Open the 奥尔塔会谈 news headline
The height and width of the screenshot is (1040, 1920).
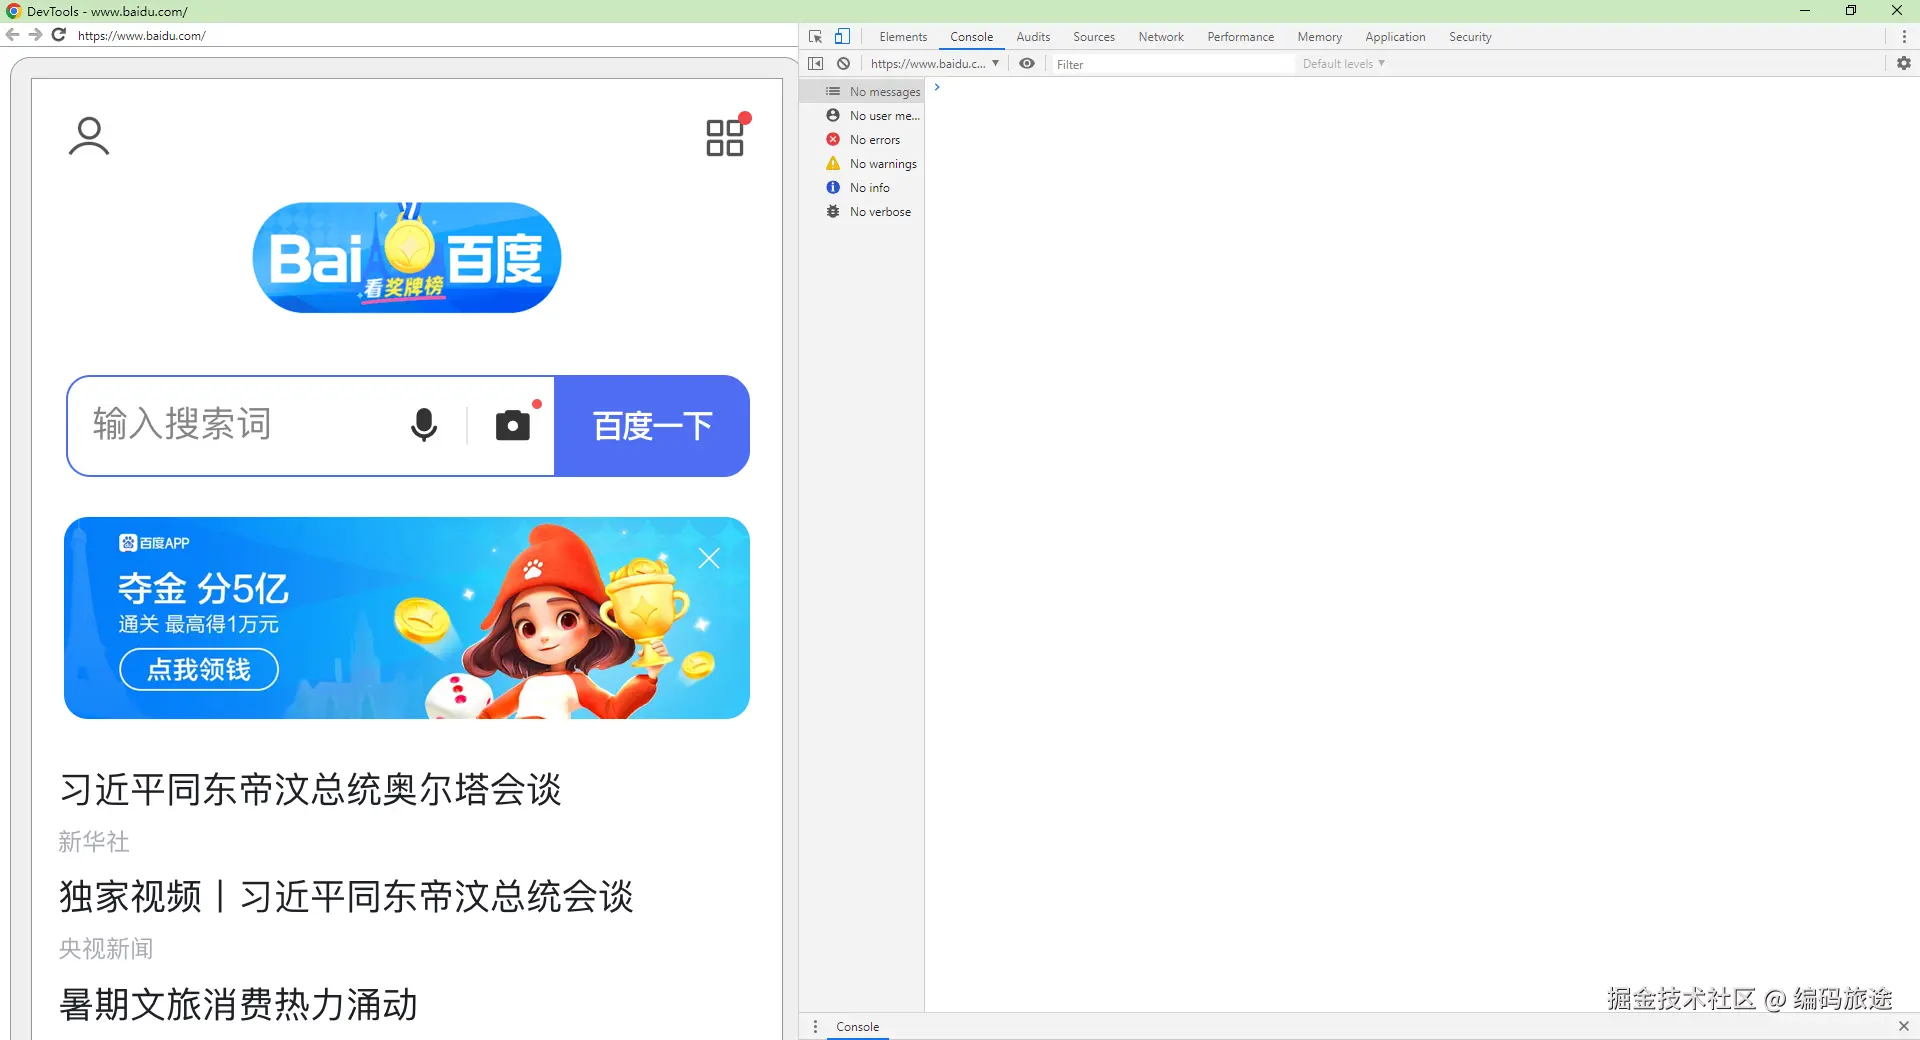310,790
